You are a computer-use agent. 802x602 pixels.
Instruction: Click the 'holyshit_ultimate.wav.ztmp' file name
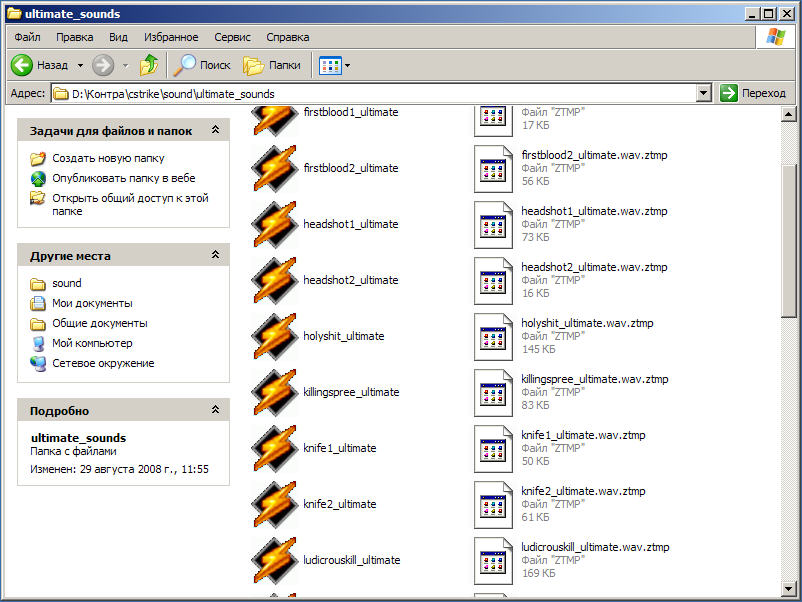click(x=587, y=323)
